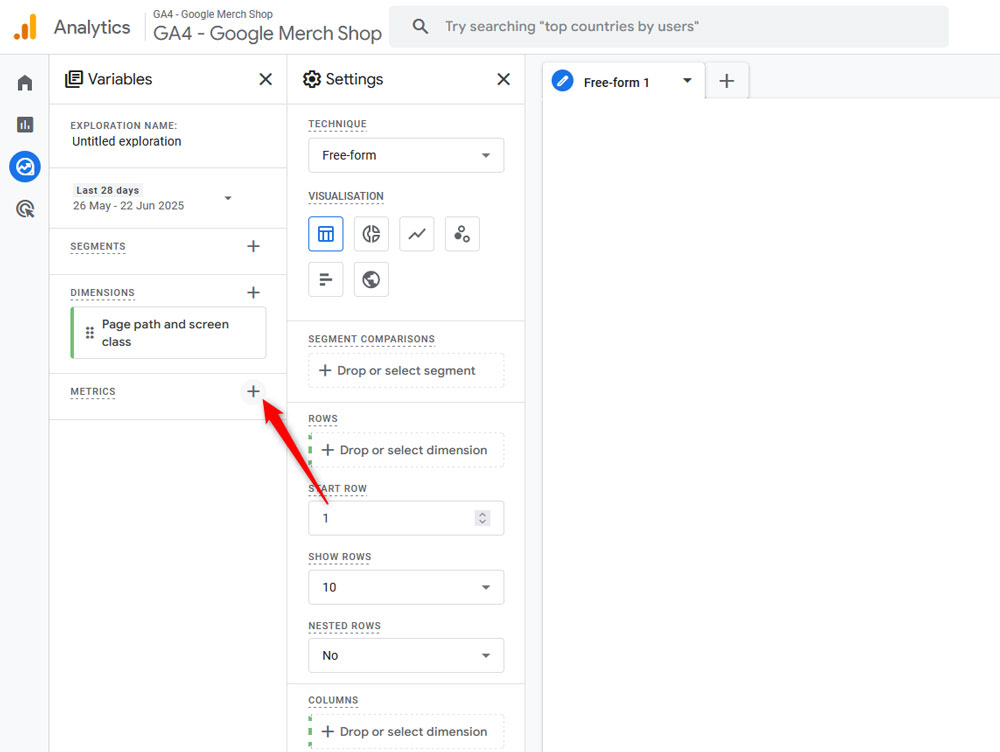Add a new segment with plus
The height and width of the screenshot is (752, 1000).
(253, 246)
